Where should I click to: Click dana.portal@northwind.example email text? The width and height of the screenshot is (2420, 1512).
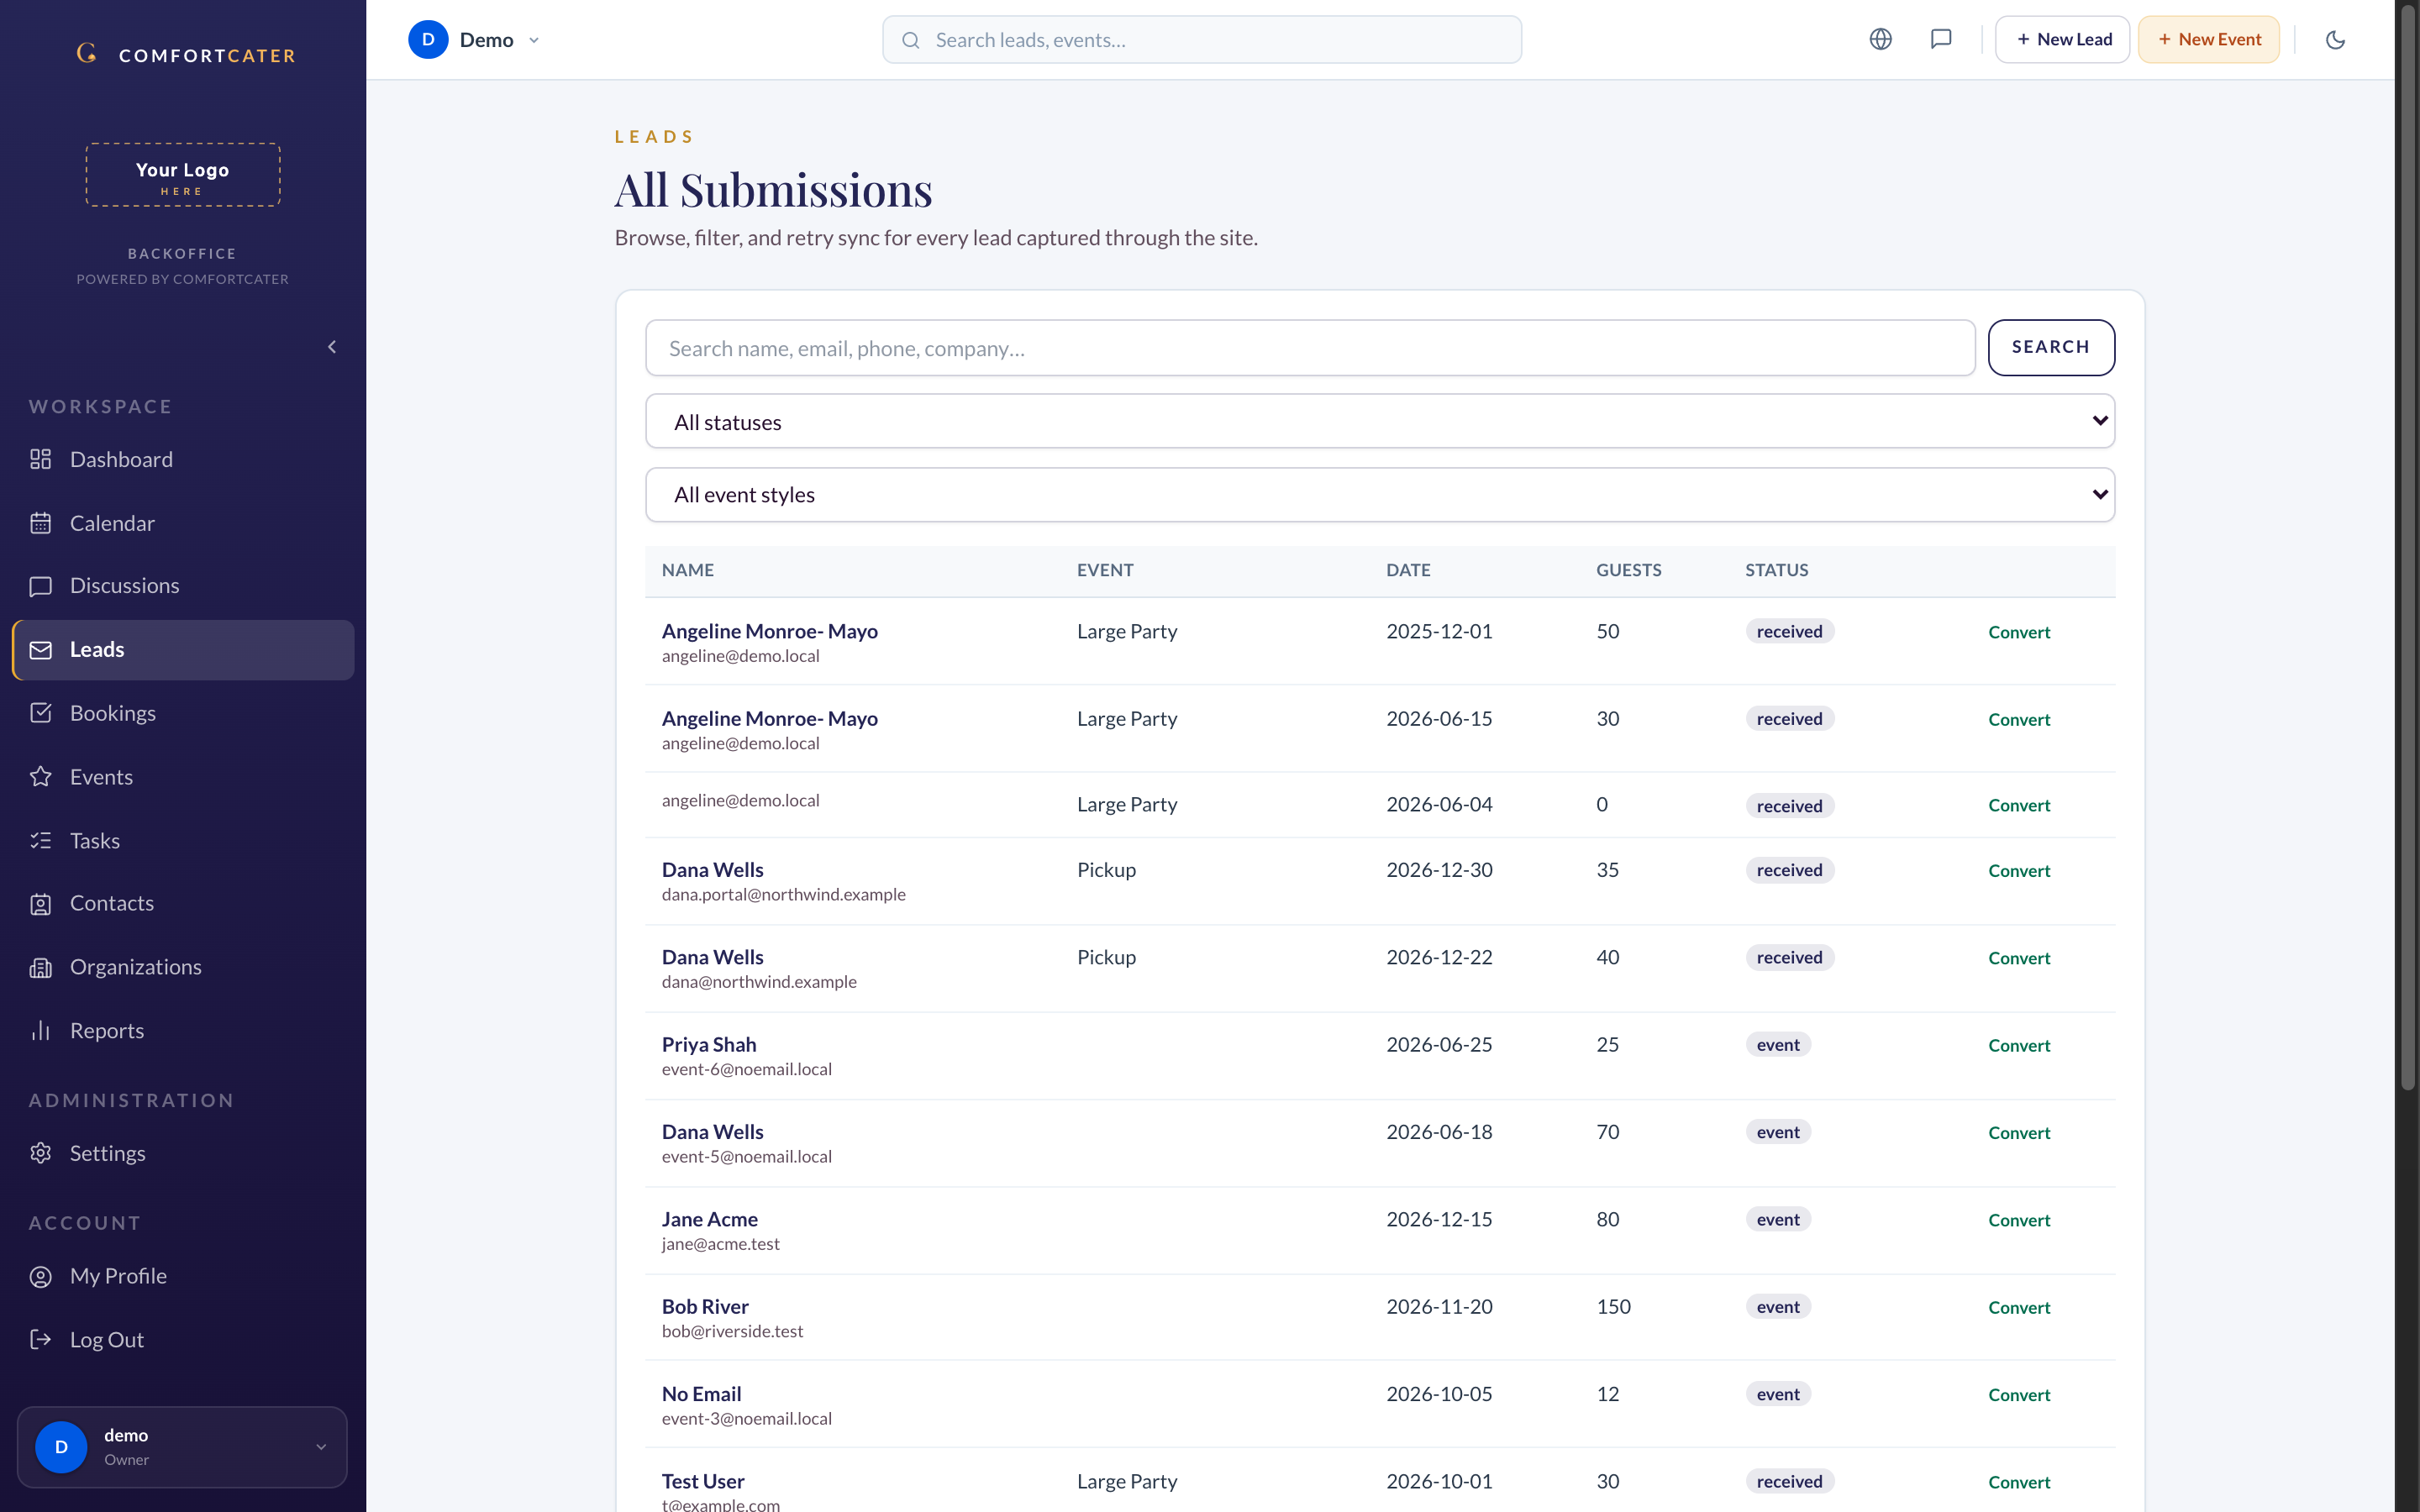(783, 894)
